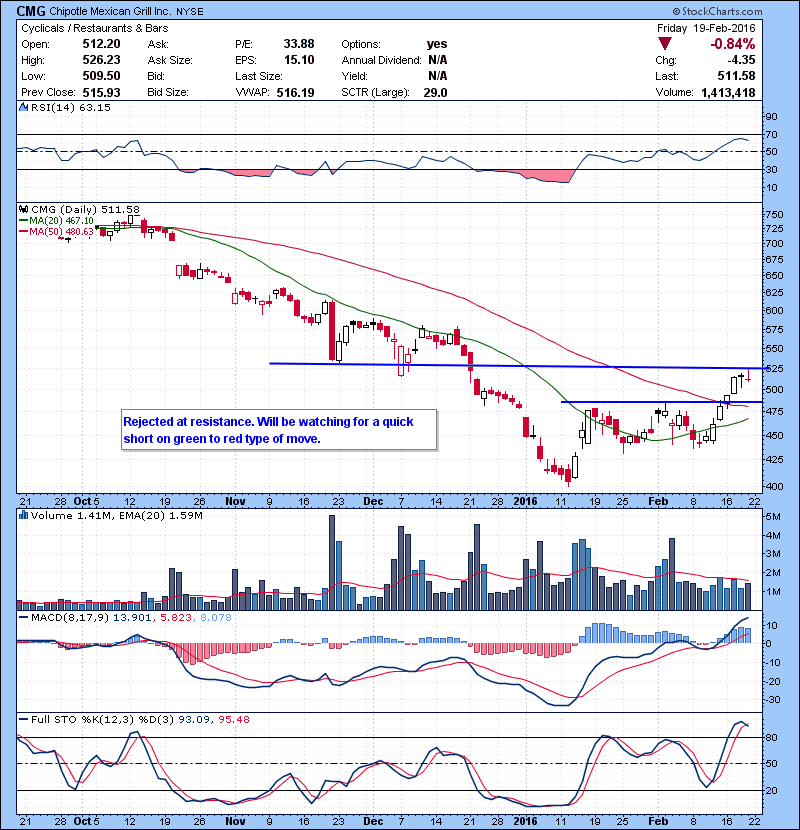The image size is (800, 830).
Task: Click the -0.84% percent change
Action: [733, 44]
